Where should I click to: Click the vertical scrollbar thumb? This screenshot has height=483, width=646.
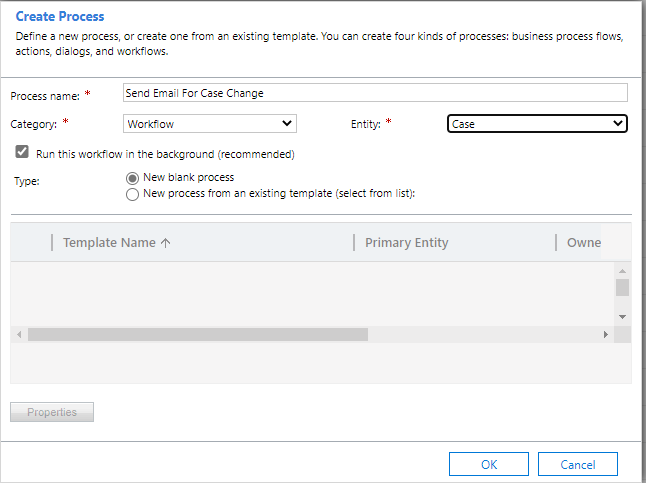(x=622, y=288)
